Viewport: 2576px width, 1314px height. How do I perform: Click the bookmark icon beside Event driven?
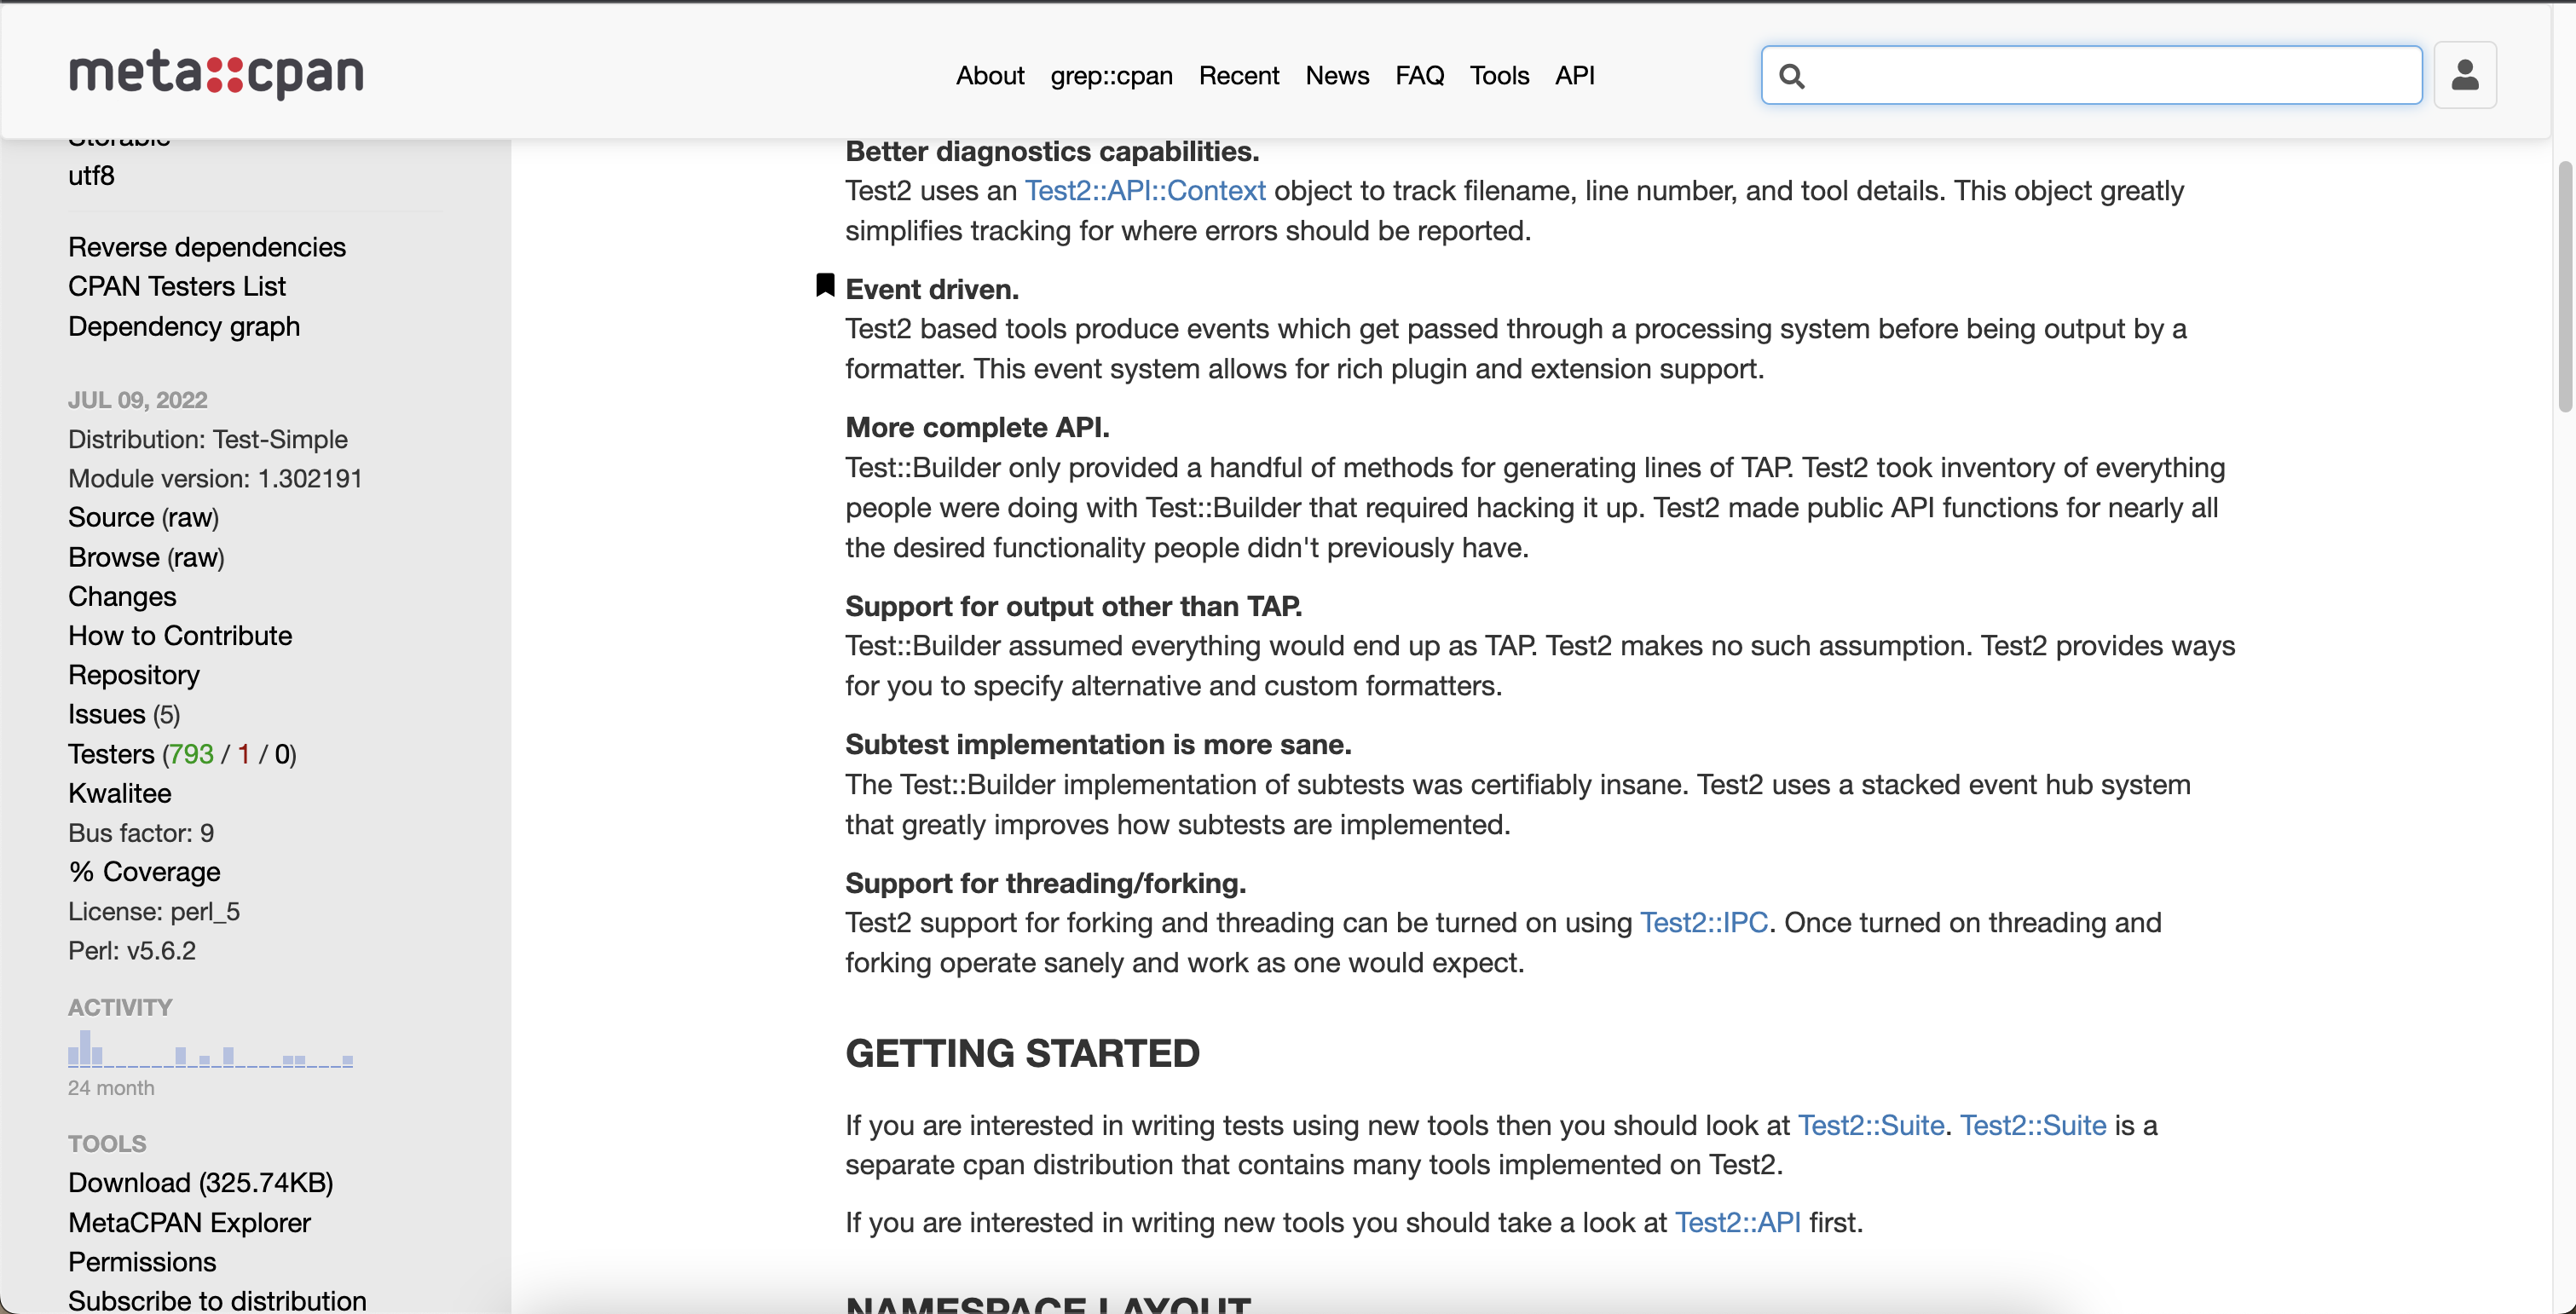click(x=825, y=286)
